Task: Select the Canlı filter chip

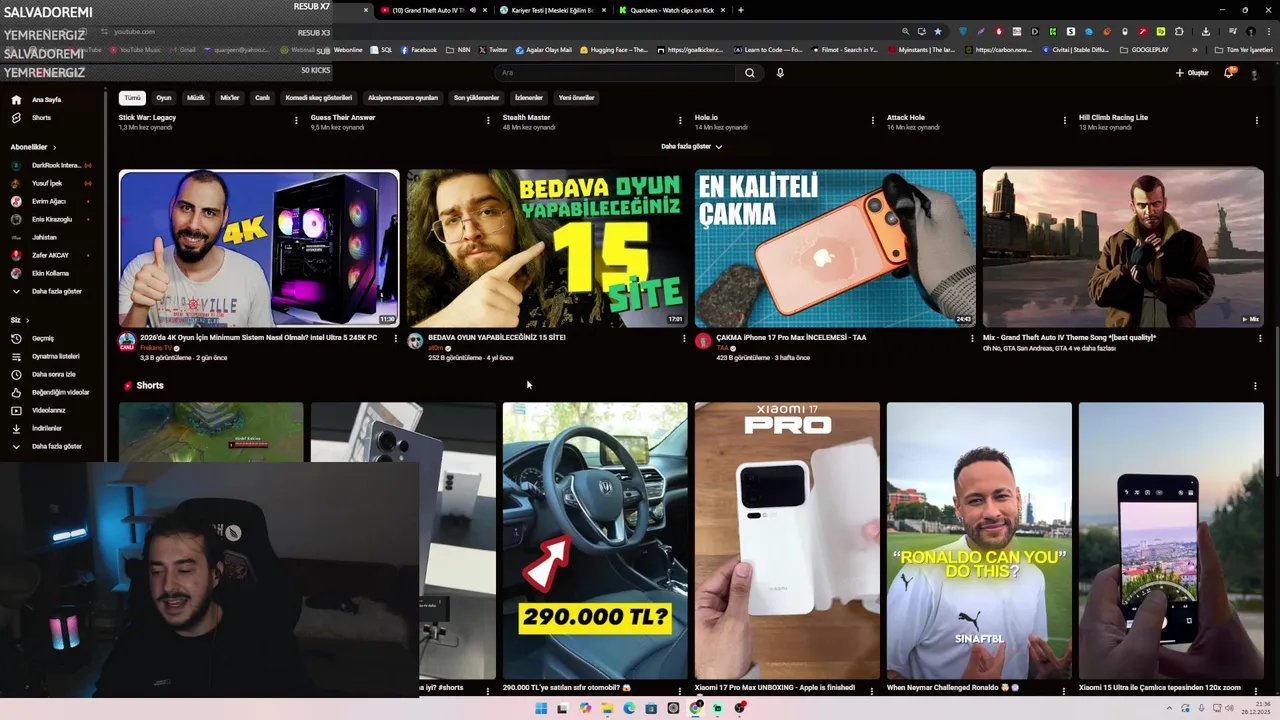Action: 262,98
